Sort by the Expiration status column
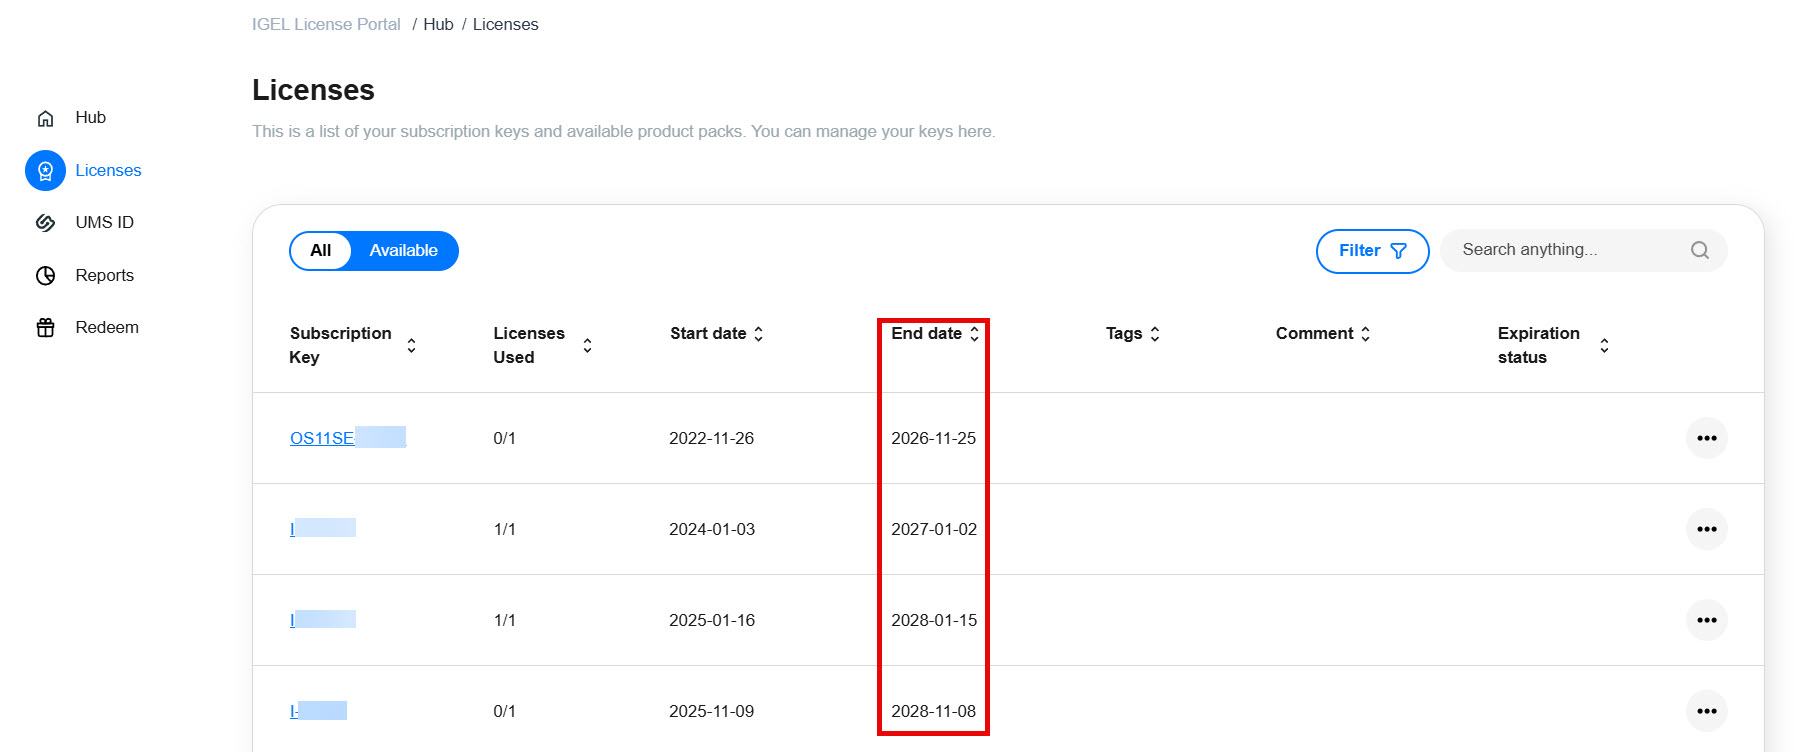Image resolution: width=1794 pixels, height=752 pixels. click(1604, 346)
